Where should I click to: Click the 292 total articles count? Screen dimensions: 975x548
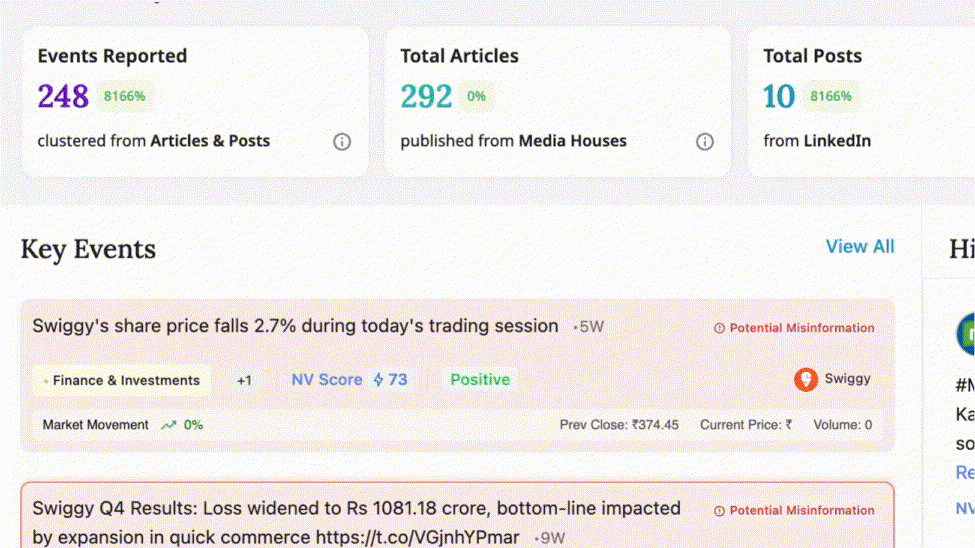(426, 96)
